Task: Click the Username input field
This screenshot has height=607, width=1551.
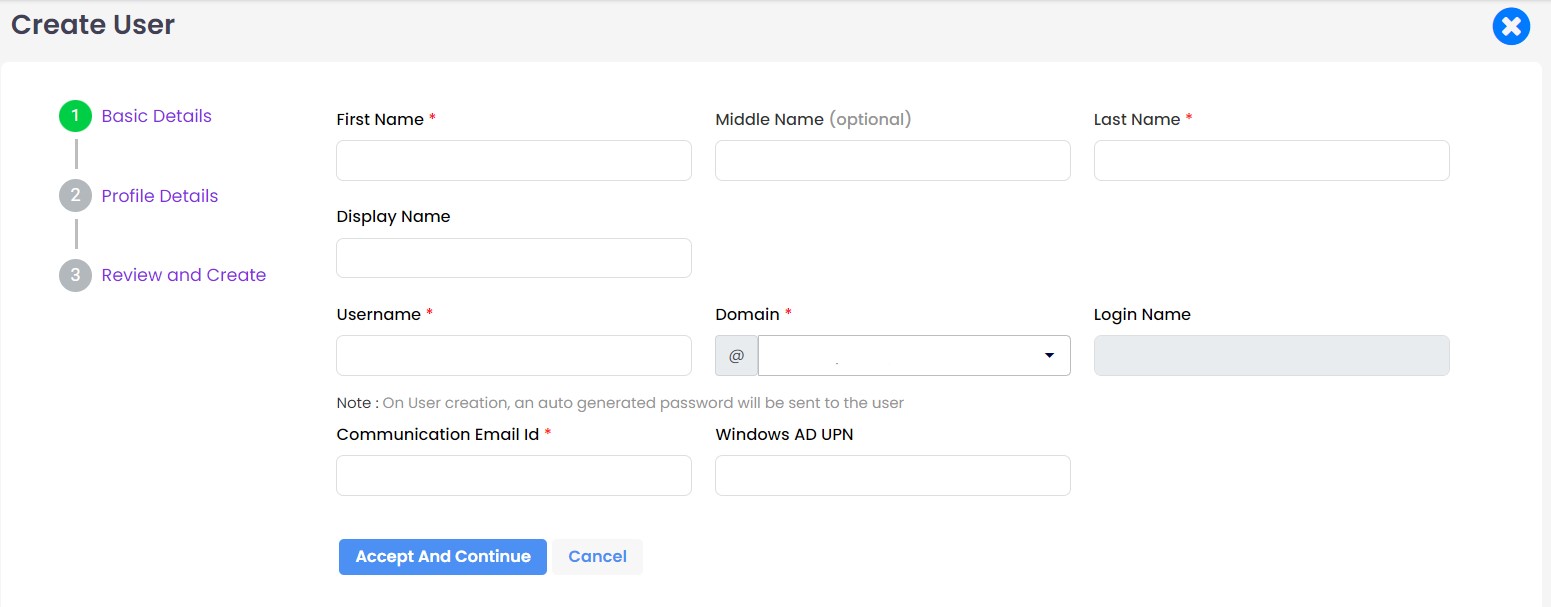Action: point(513,355)
